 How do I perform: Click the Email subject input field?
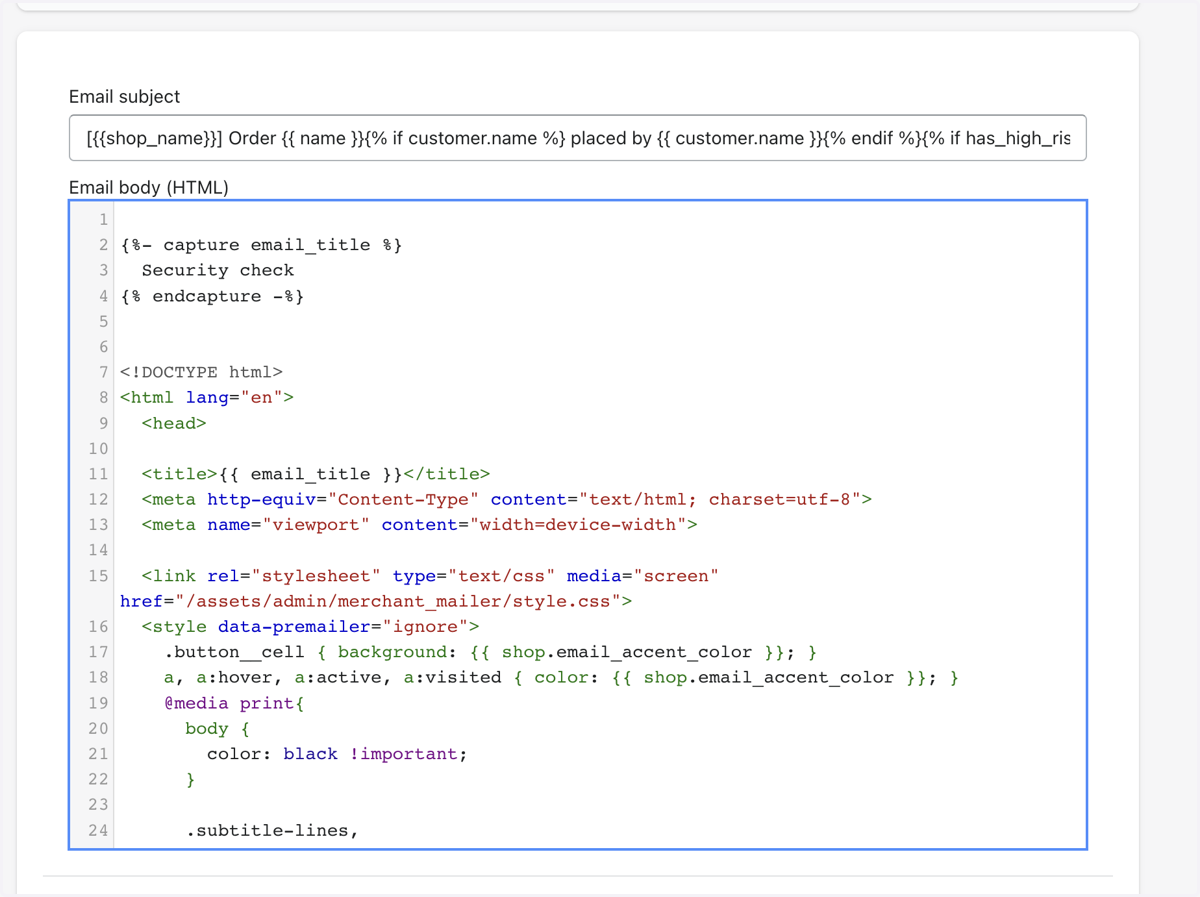click(578, 138)
